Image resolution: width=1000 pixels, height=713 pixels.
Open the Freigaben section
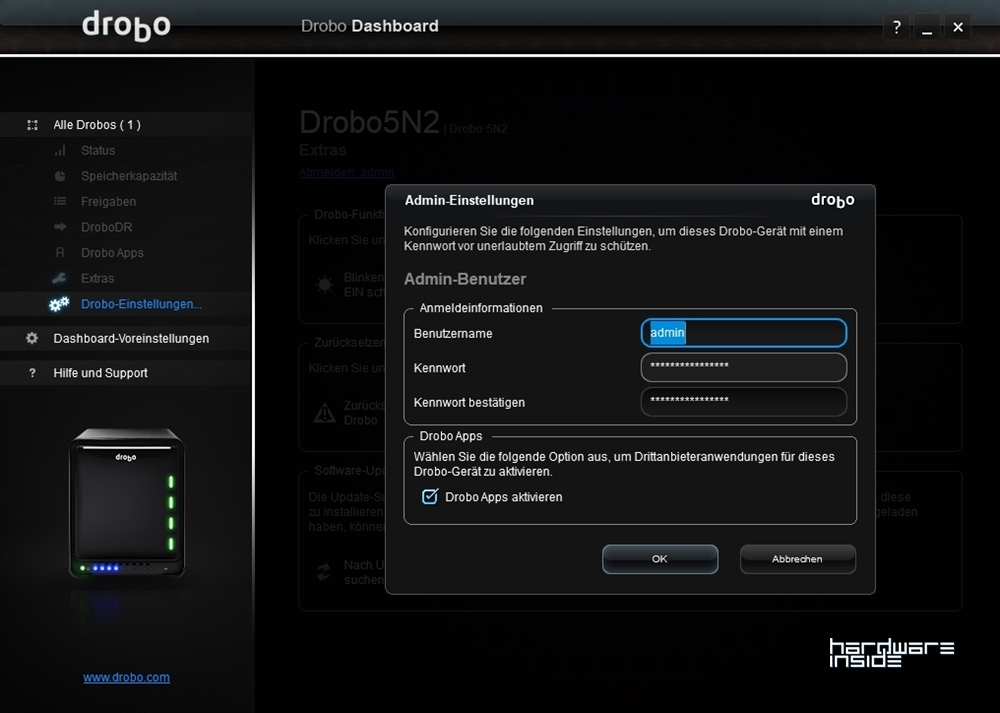tap(108, 202)
